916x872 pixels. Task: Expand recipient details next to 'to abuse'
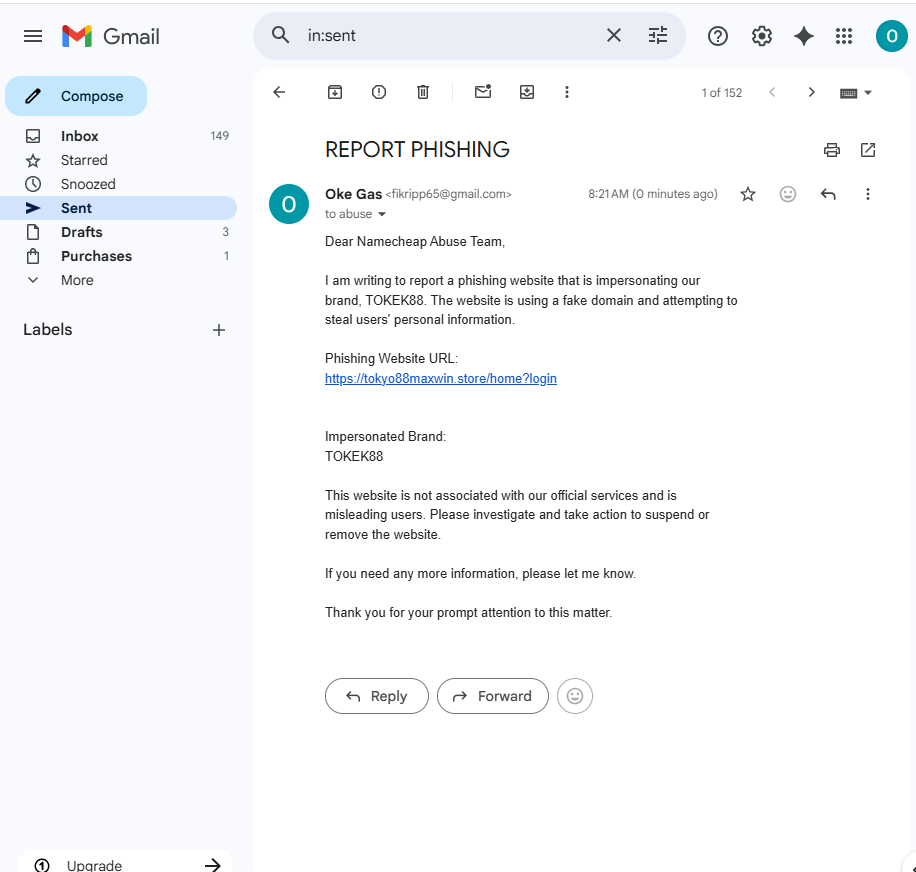tap(382, 214)
